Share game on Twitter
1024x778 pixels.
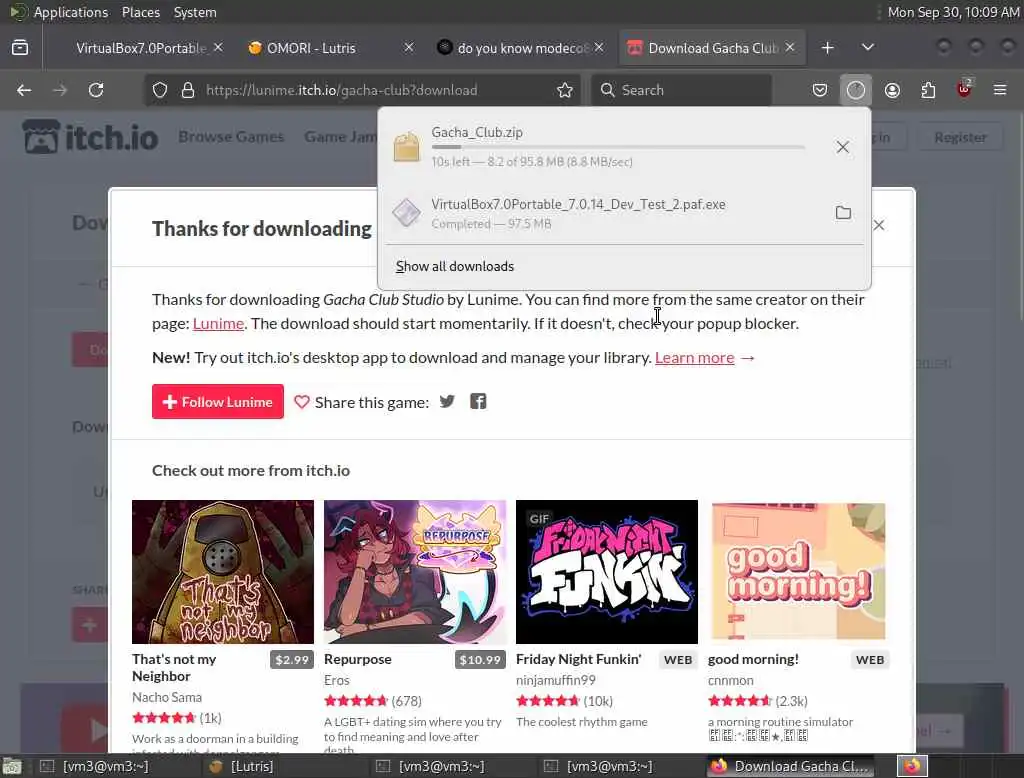[447, 401]
